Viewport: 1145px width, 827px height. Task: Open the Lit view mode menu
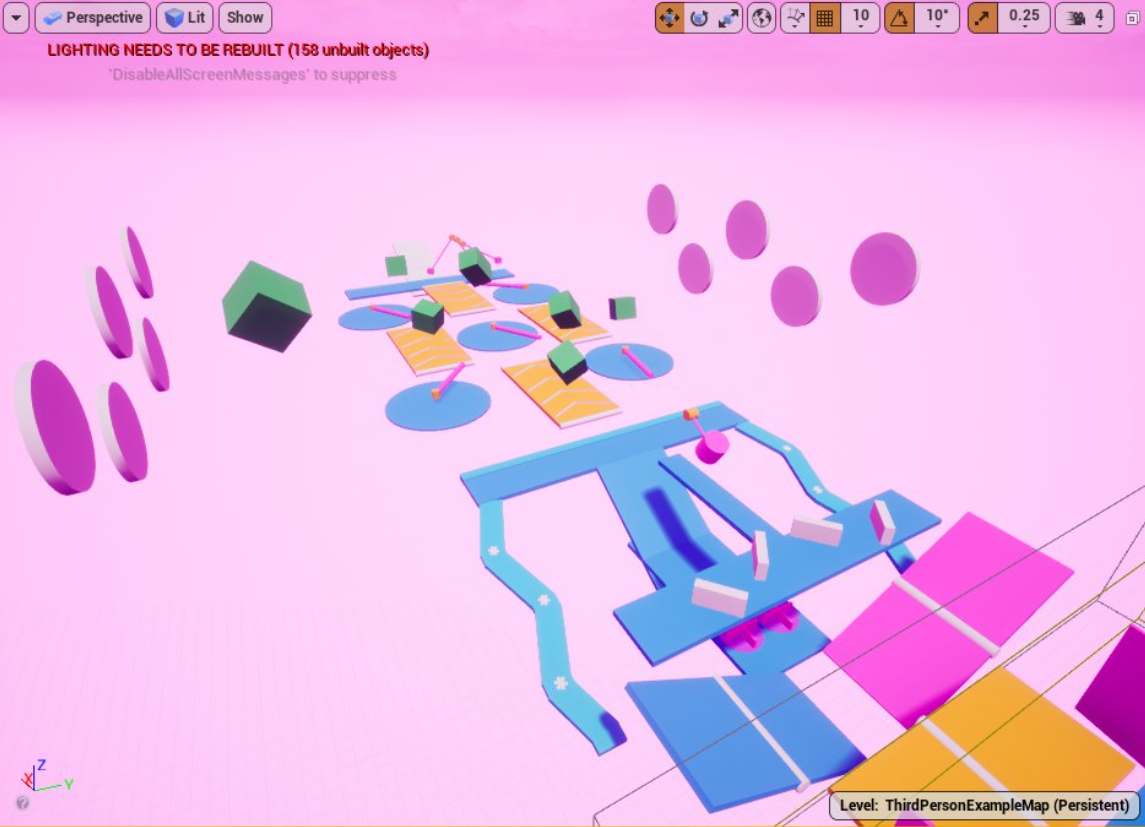pyautogui.click(x=185, y=18)
